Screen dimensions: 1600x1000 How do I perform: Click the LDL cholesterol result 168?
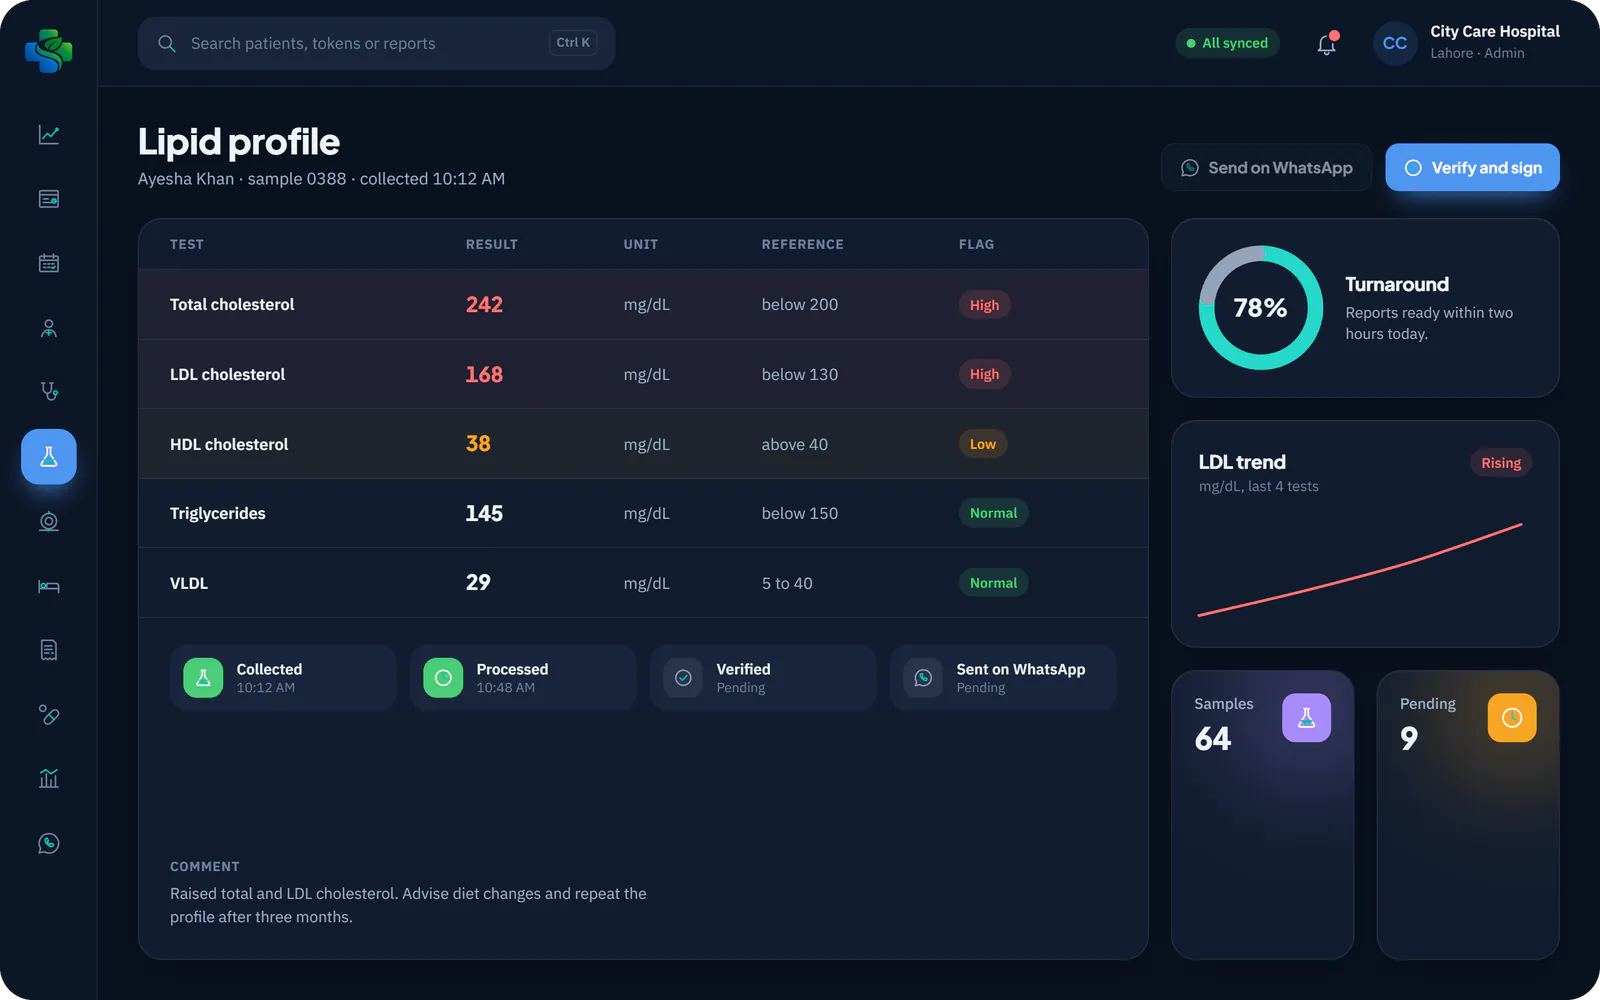[484, 375]
